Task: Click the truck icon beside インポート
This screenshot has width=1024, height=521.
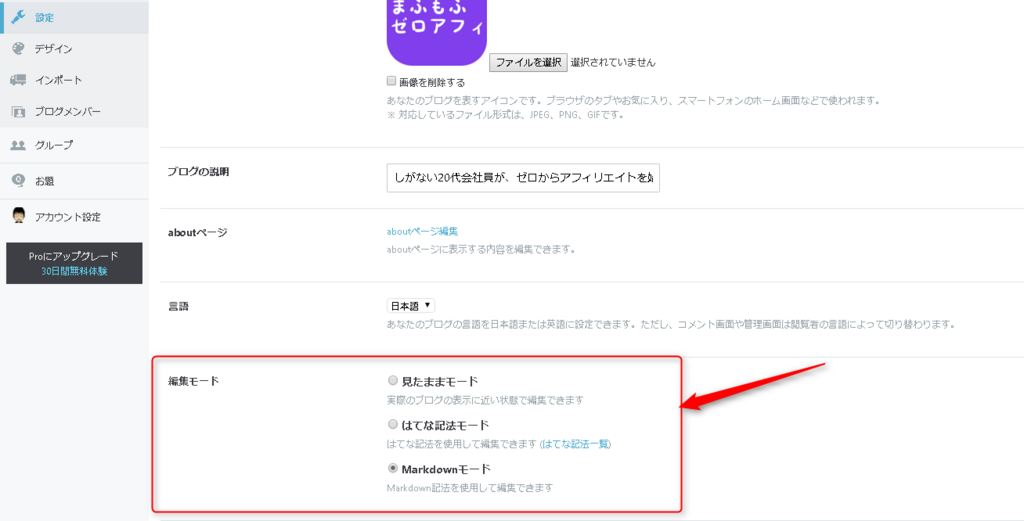Action: point(18,80)
